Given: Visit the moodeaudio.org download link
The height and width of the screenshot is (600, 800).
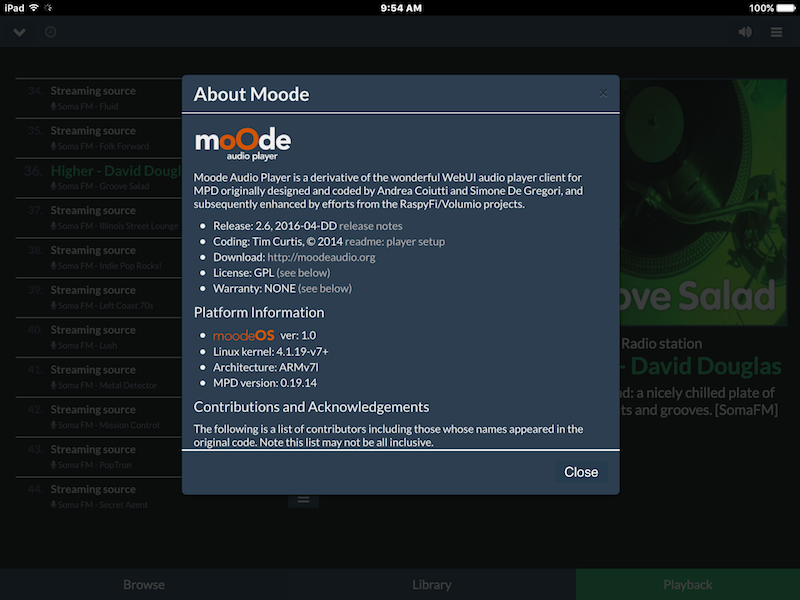Looking at the screenshot, I should [x=321, y=257].
